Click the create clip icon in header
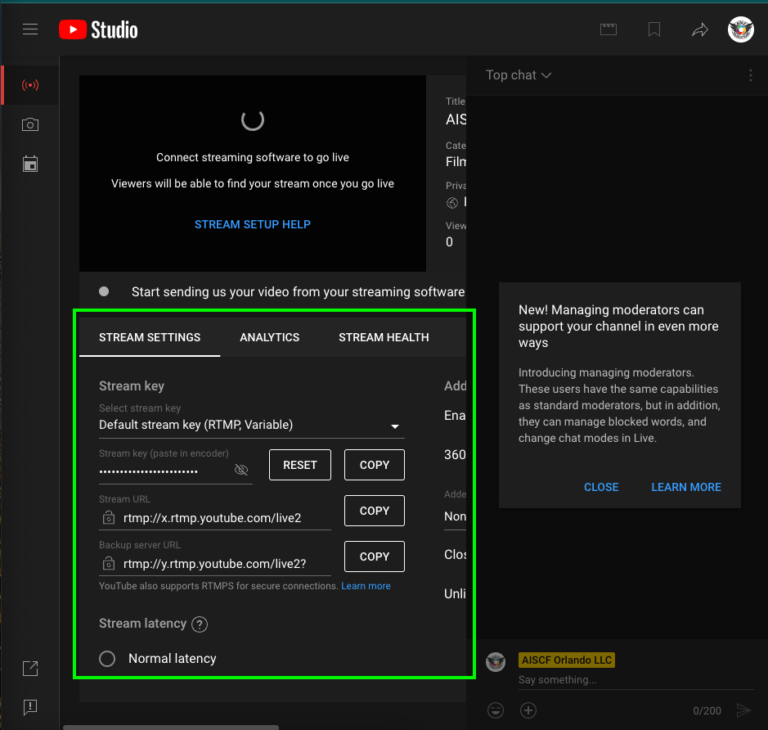The image size is (768, 730). coord(608,30)
